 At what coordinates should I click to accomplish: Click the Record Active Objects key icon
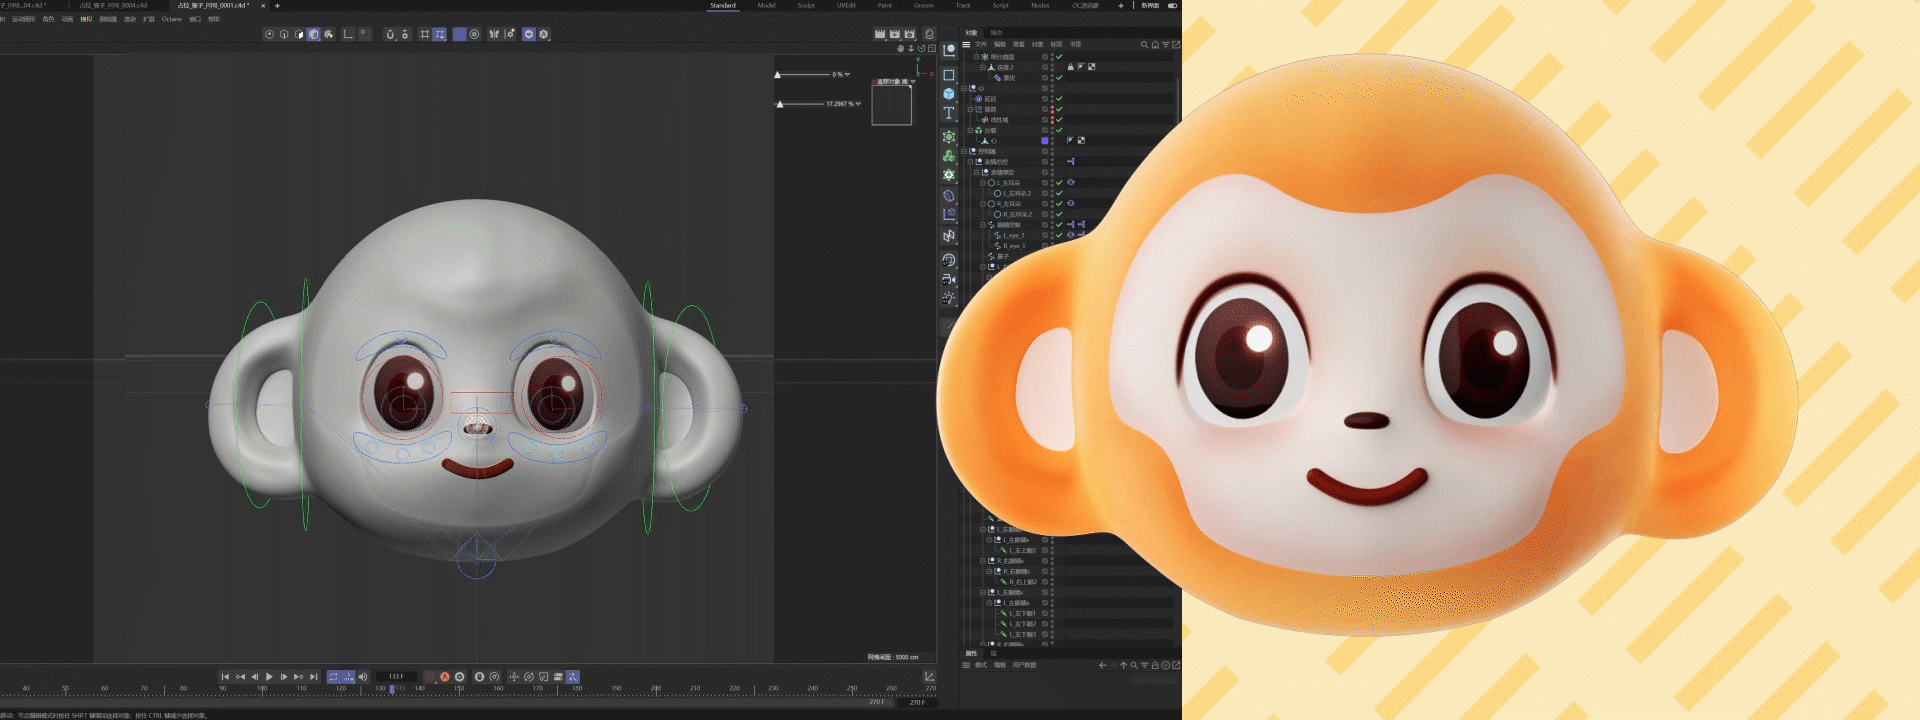point(430,677)
